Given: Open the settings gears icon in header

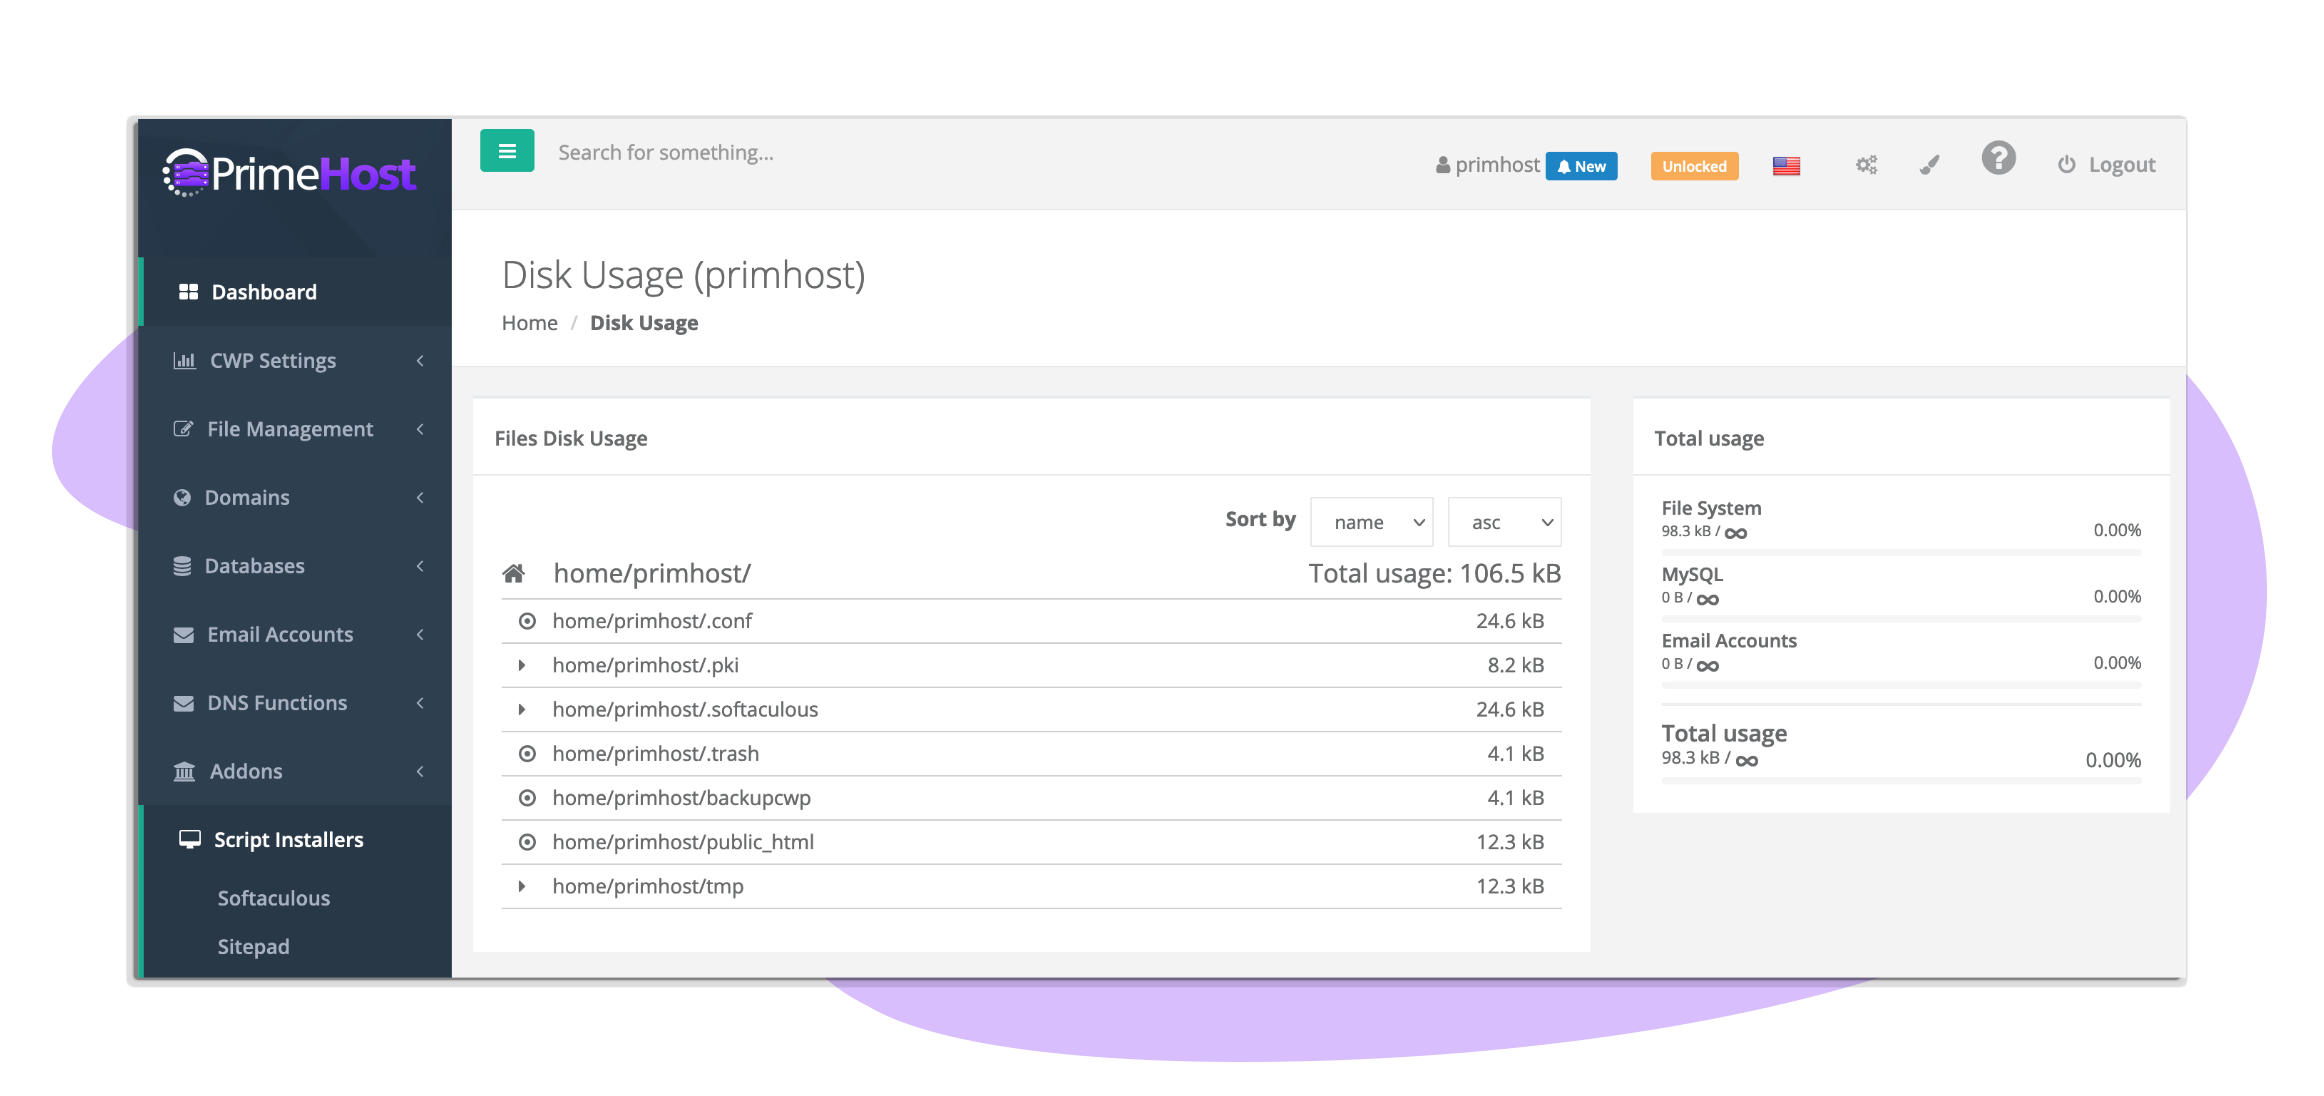Looking at the screenshot, I should pyautogui.click(x=1866, y=165).
